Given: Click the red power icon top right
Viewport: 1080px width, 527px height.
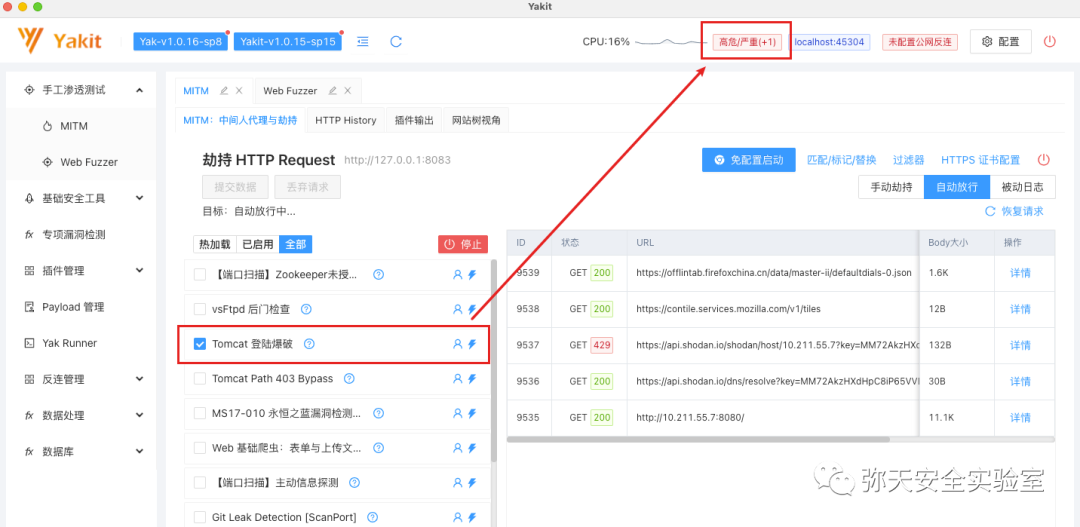Looking at the screenshot, I should (1049, 41).
